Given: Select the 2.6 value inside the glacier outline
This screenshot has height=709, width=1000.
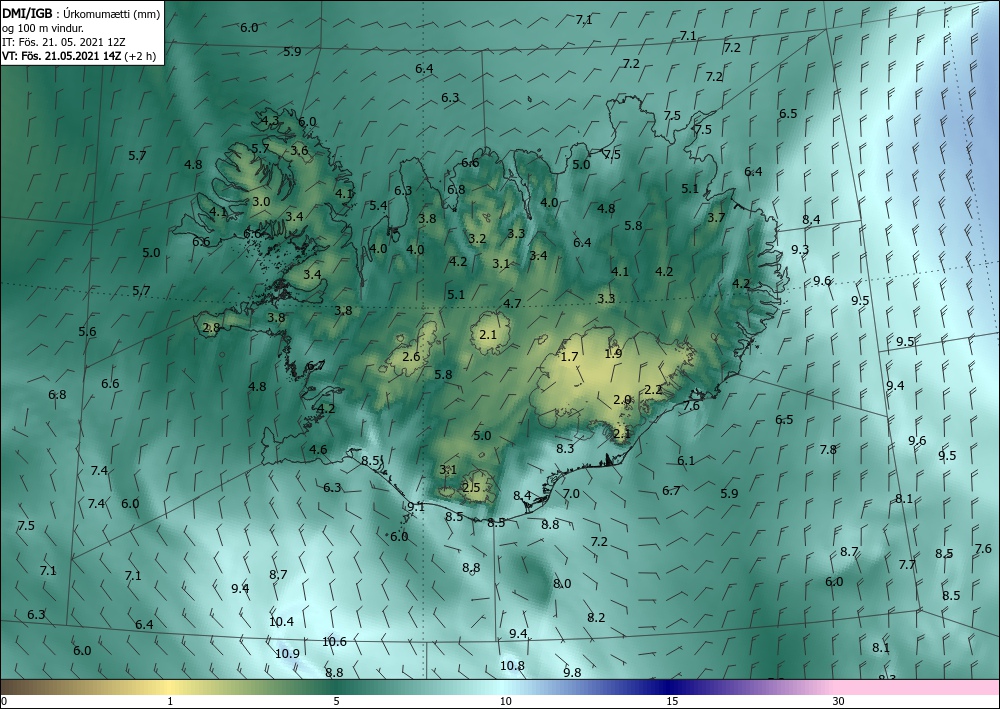Looking at the screenshot, I should pyautogui.click(x=411, y=356).
